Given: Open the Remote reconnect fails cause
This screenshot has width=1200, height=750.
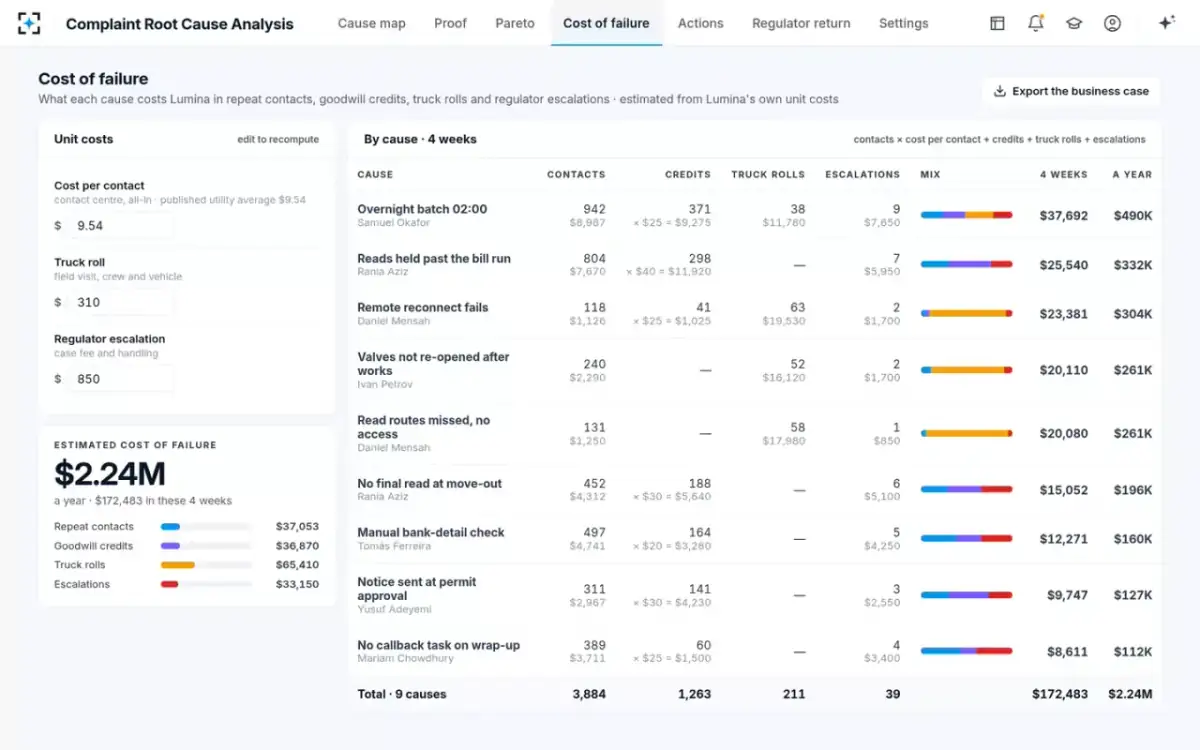Looking at the screenshot, I should coord(423,307).
